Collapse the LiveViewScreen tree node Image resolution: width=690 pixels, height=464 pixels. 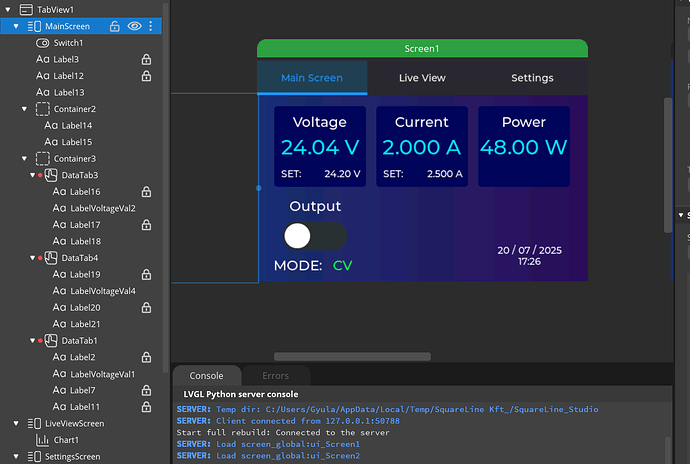click(x=16, y=423)
